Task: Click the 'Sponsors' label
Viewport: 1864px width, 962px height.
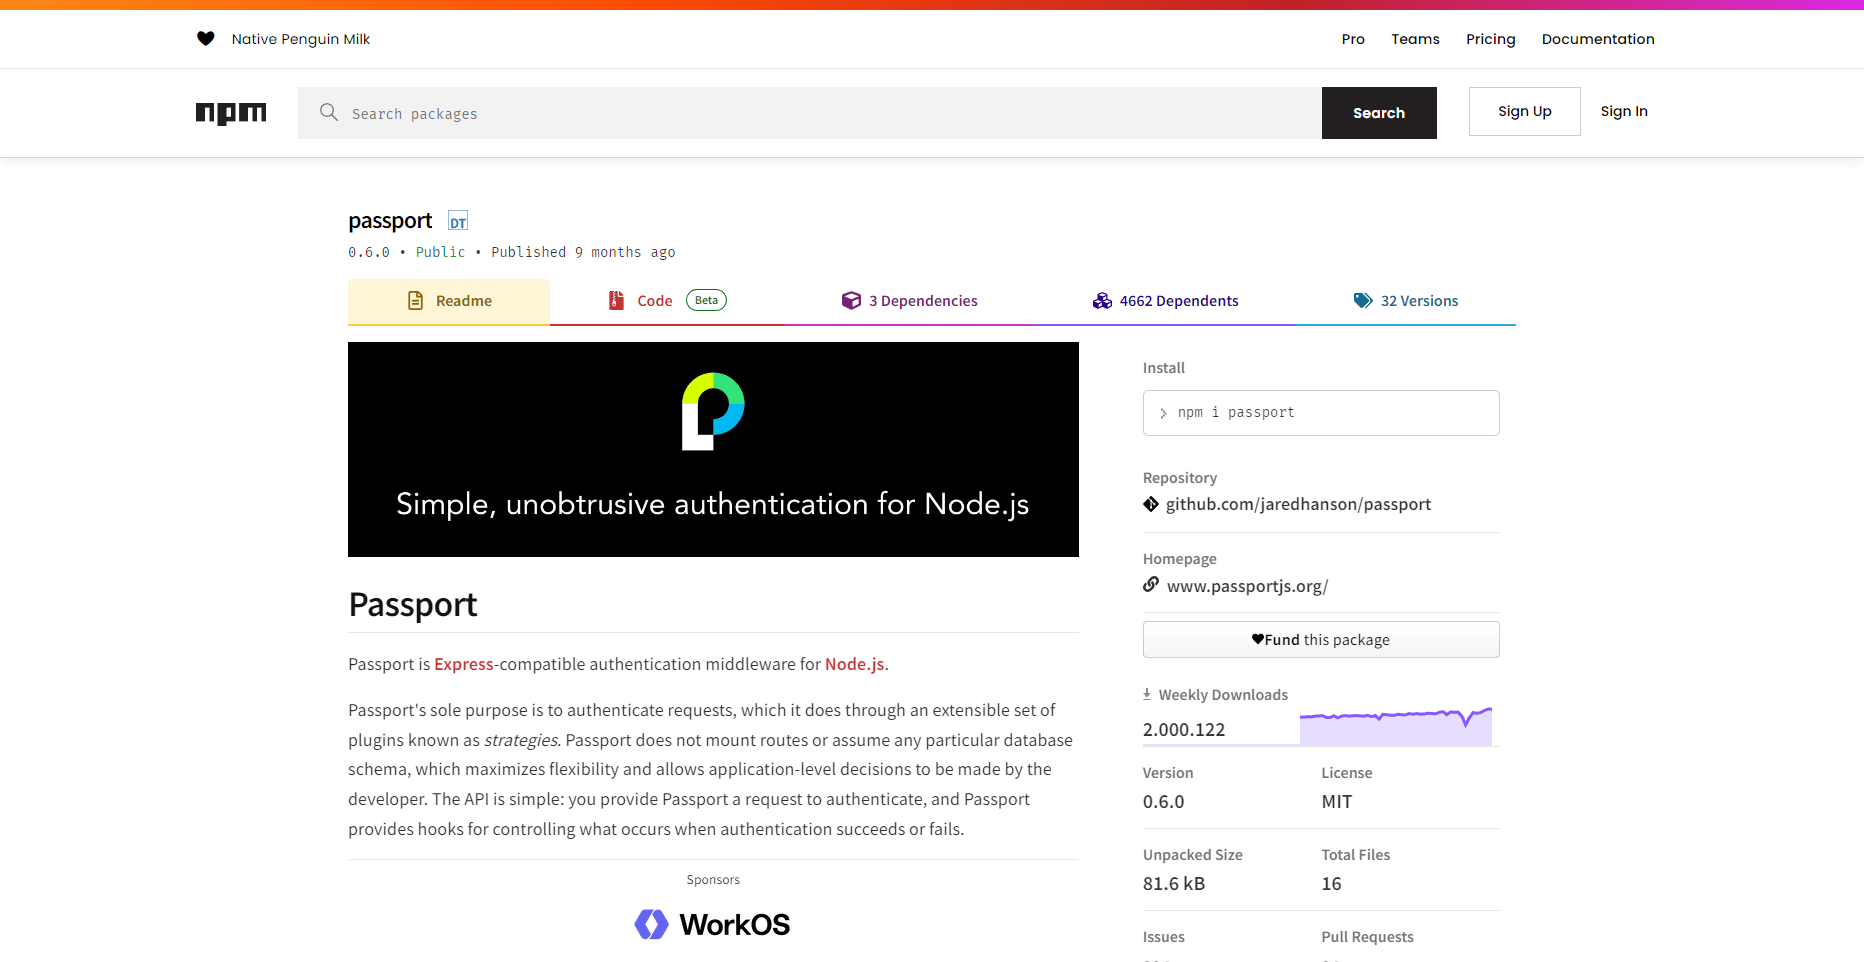Action: (x=713, y=880)
